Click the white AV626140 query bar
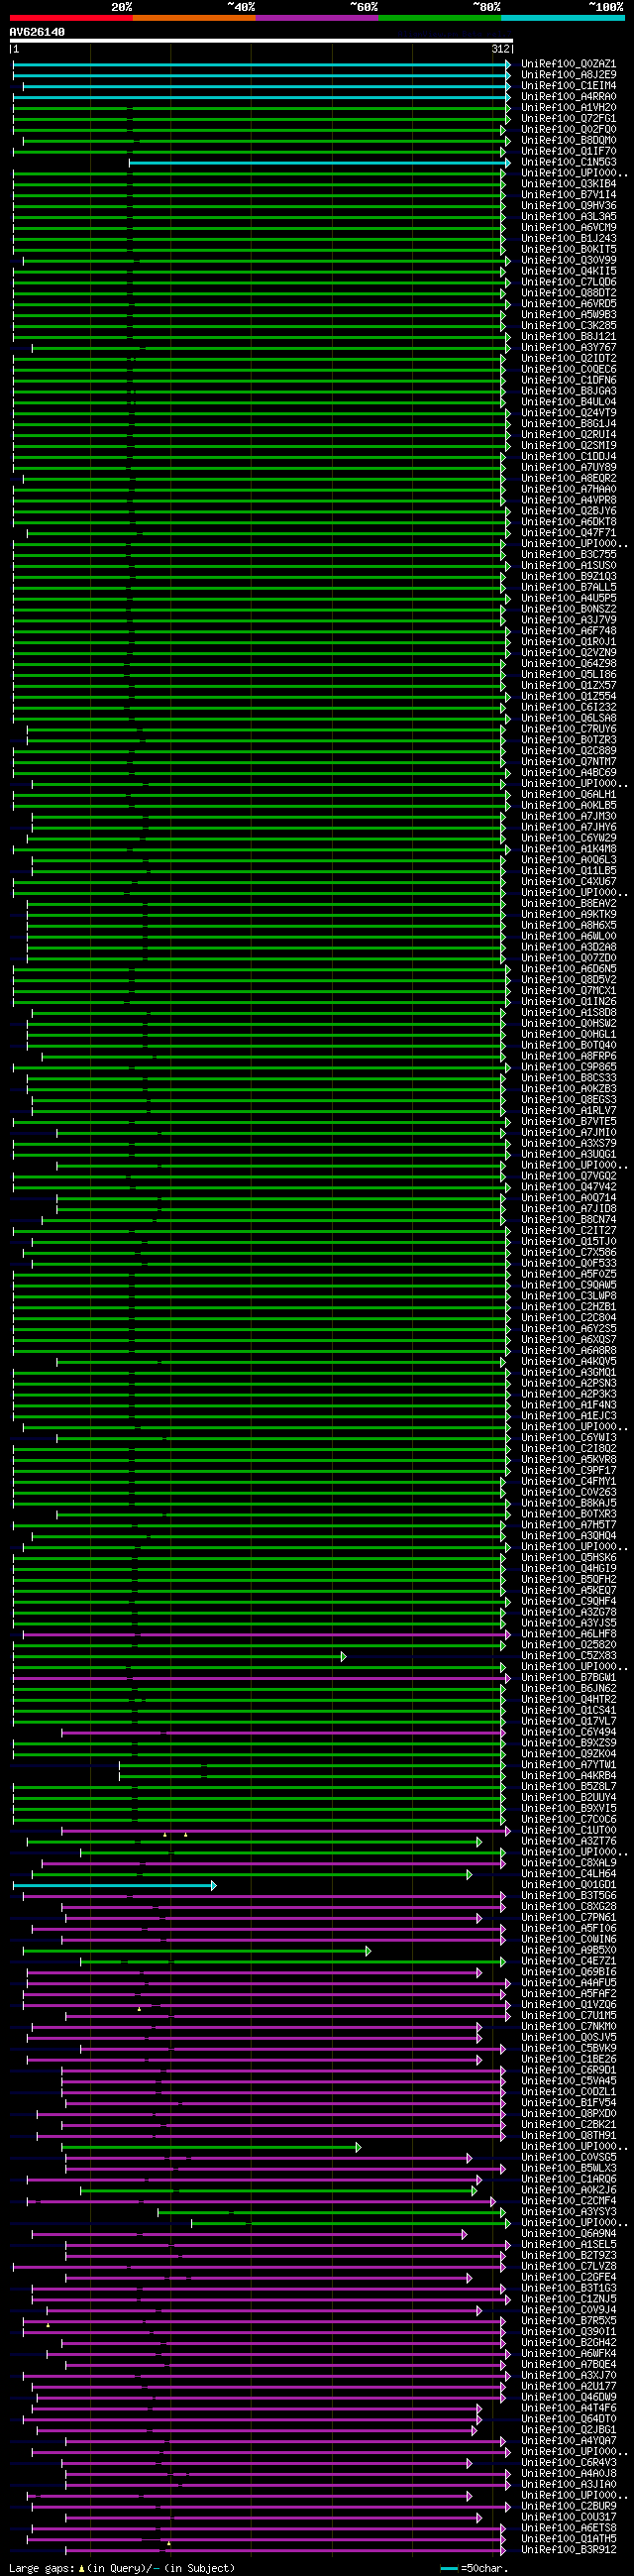The height and width of the screenshot is (2576, 634). click(261, 41)
